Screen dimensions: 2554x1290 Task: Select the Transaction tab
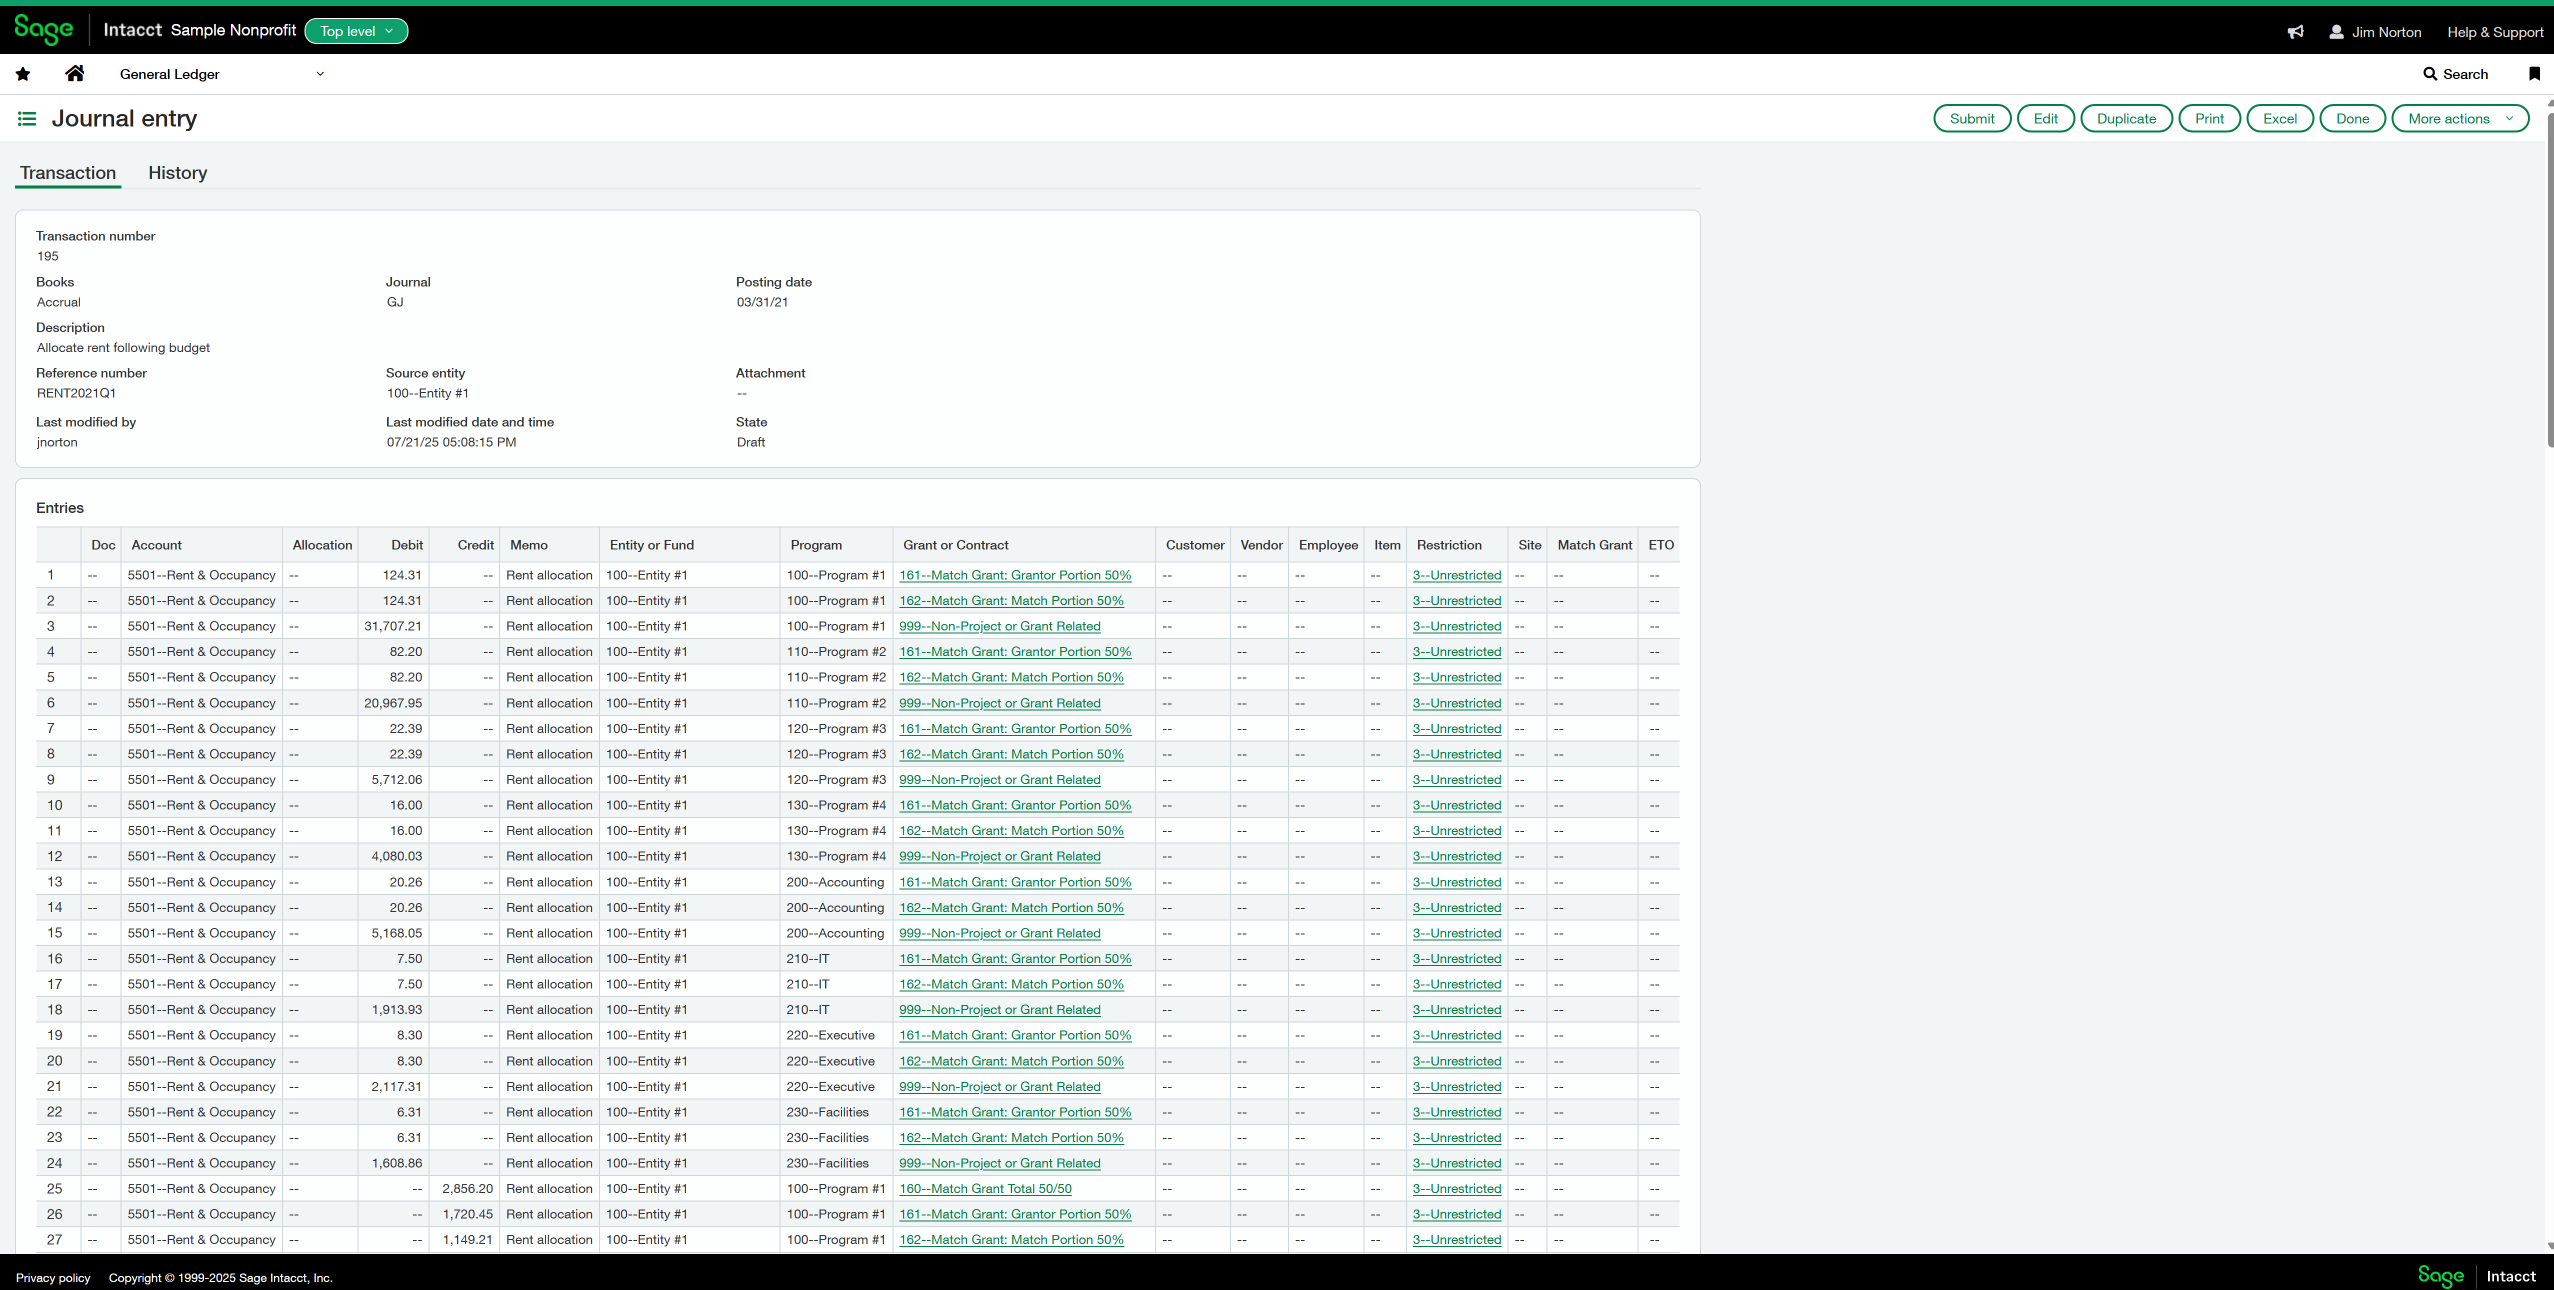click(x=68, y=173)
